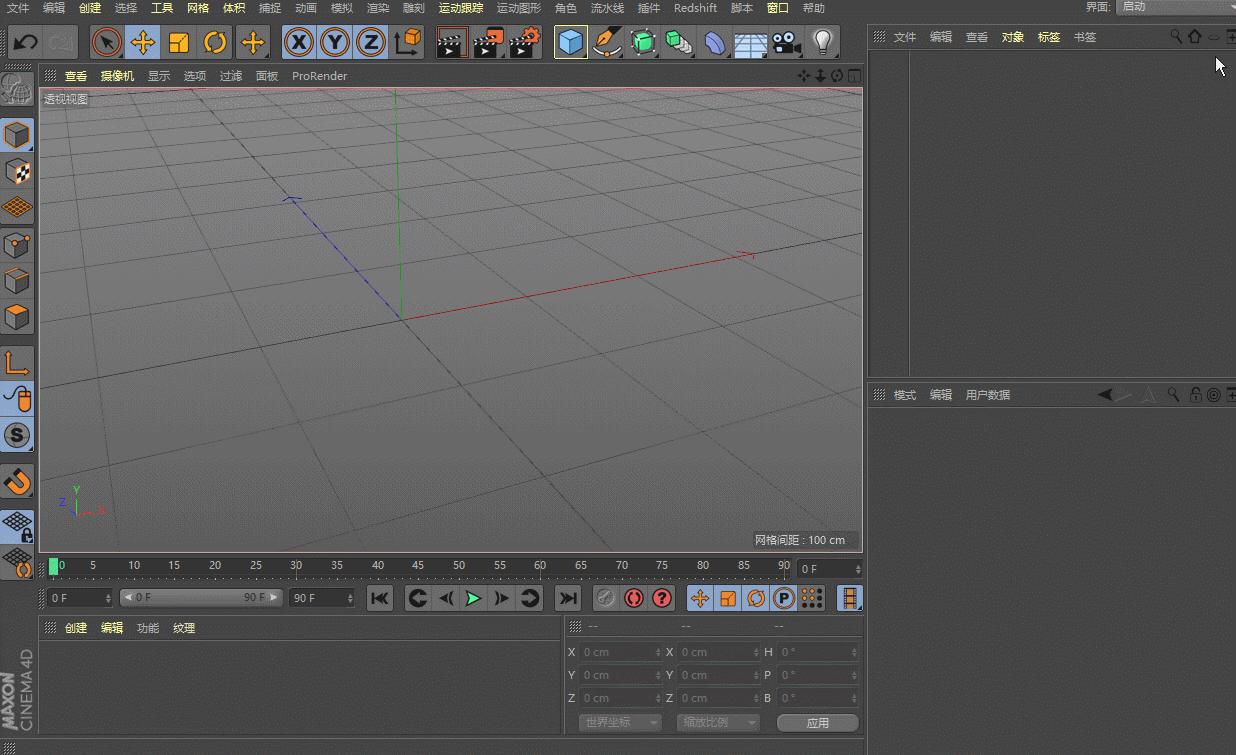Expand the 缩放比例 dropdown
The height and width of the screenshot is (755, 1236).
click(x=717, y=722)
